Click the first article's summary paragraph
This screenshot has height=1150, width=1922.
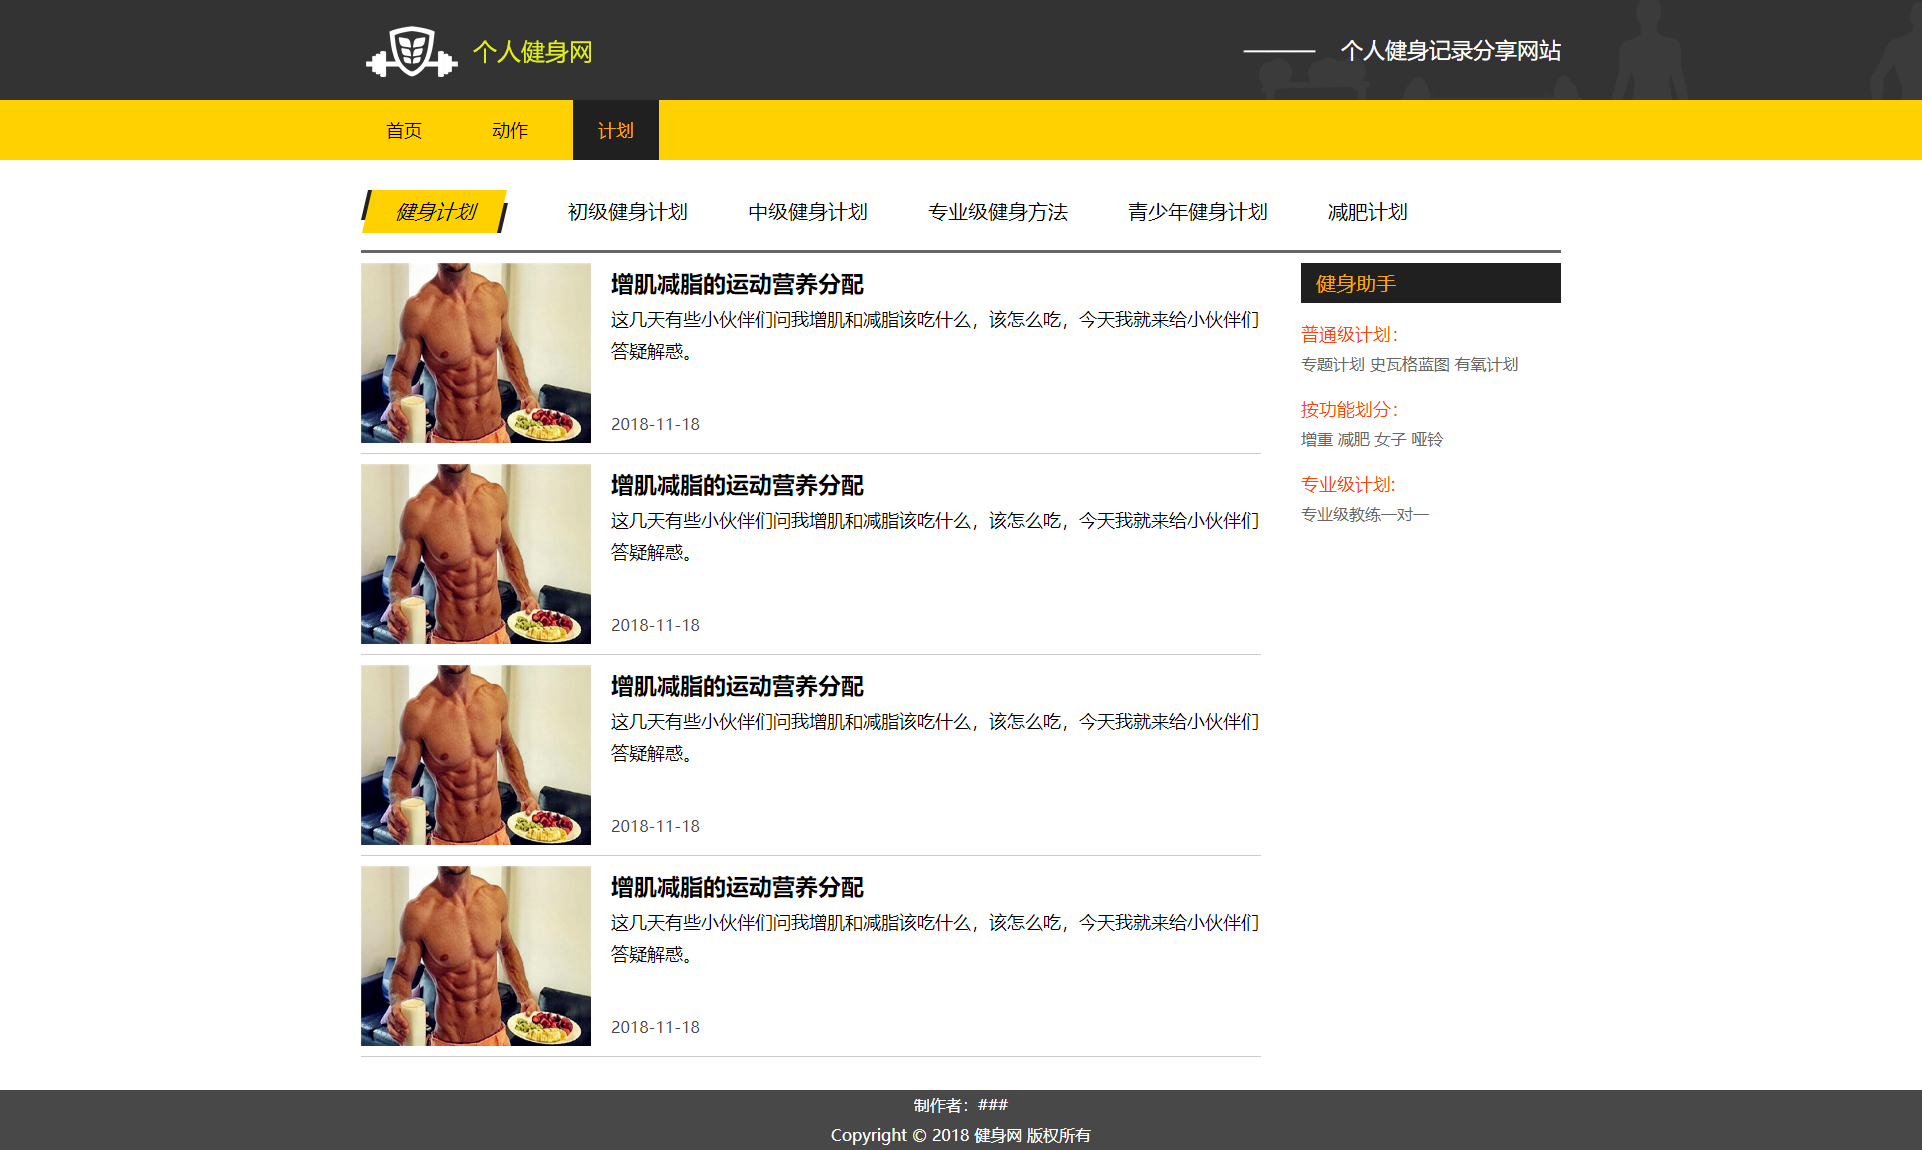pyautogui.click(x=935, y=335)
